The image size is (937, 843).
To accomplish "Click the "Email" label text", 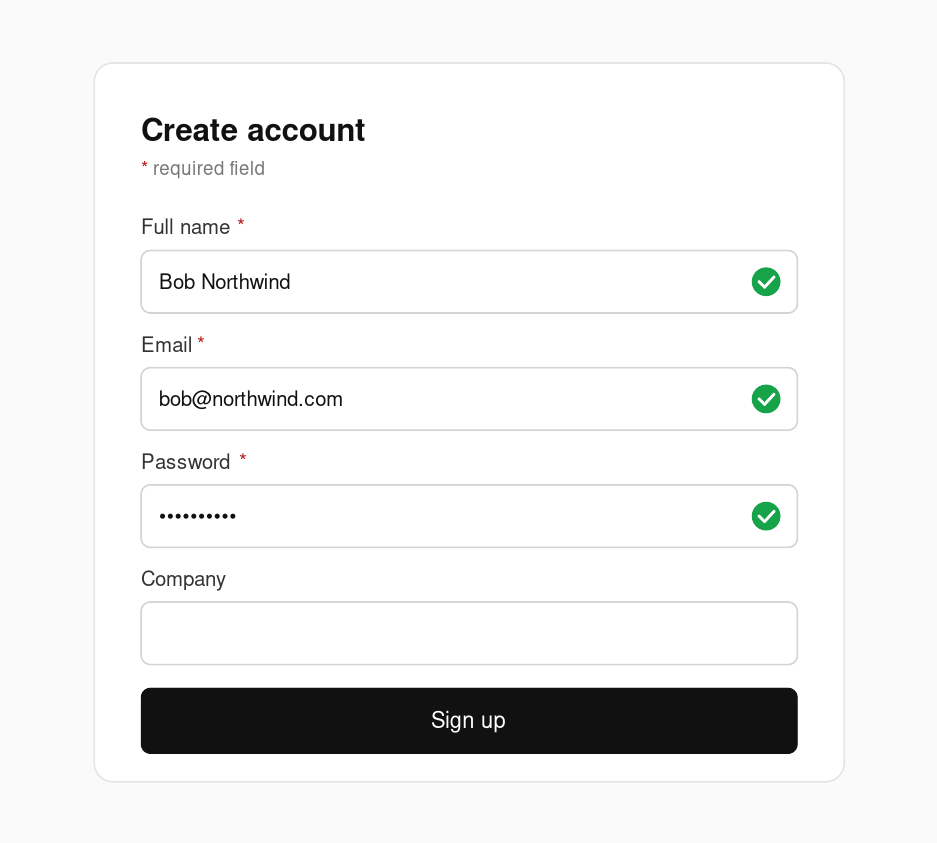I will tap(166, 345).
